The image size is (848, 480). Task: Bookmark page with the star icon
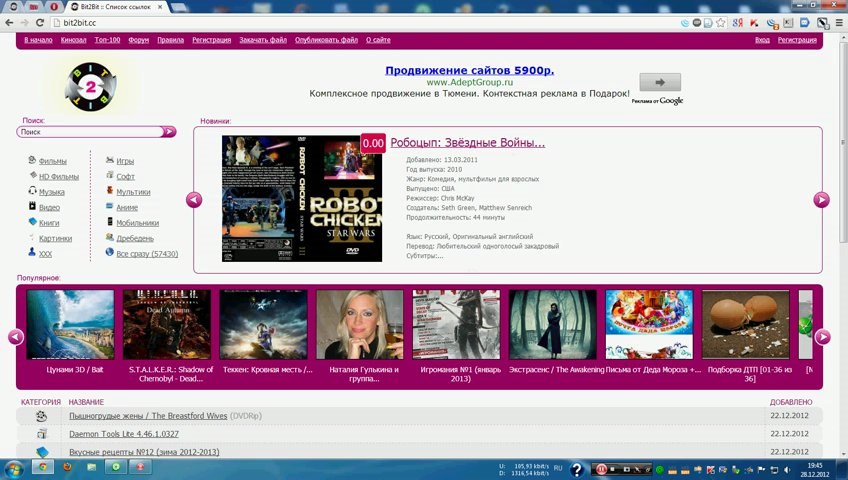pyautogui.click(x=720, y=22)
